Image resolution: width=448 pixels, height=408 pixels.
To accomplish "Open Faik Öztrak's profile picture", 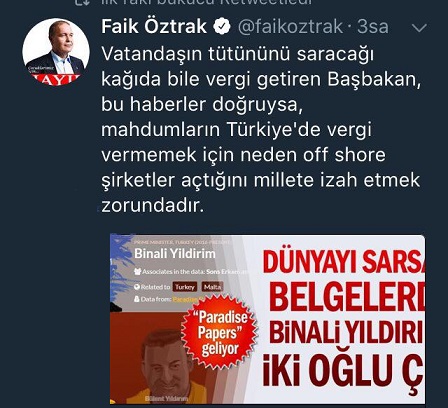I will pyautogui.click(x=56, y=52).
